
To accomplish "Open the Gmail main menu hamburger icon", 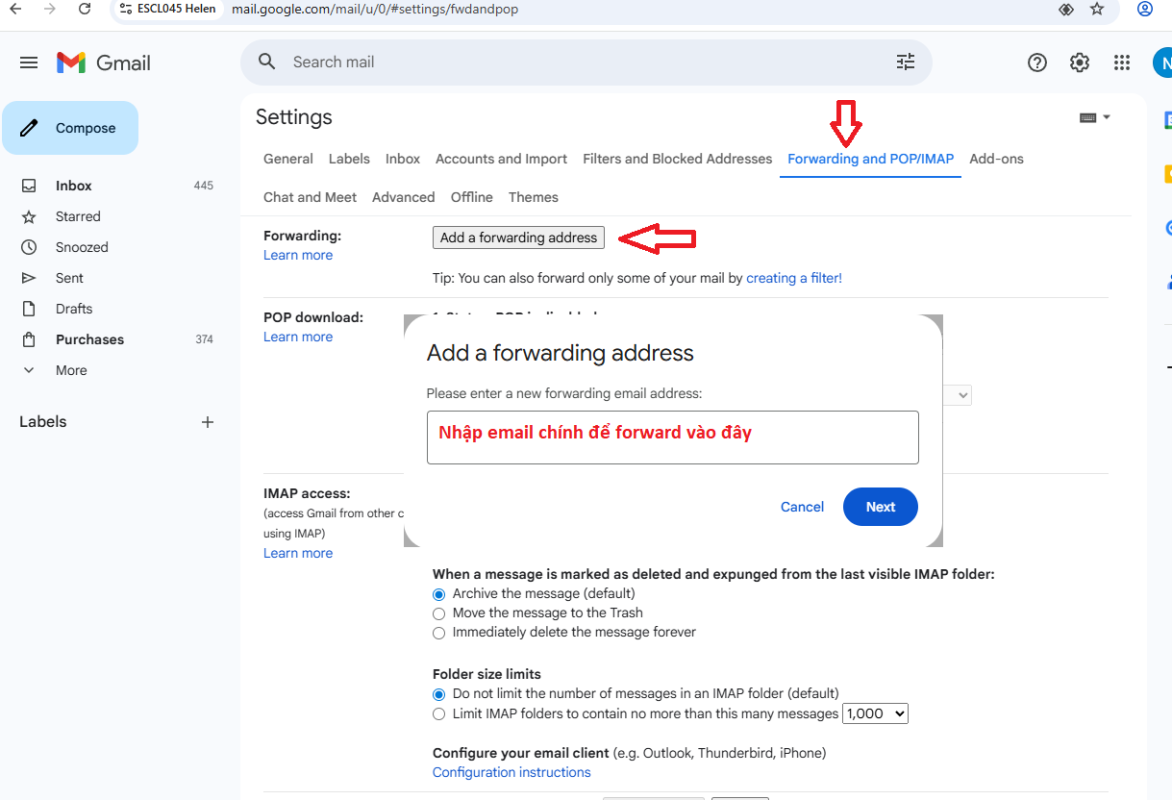I will click(x=29, y=62).
